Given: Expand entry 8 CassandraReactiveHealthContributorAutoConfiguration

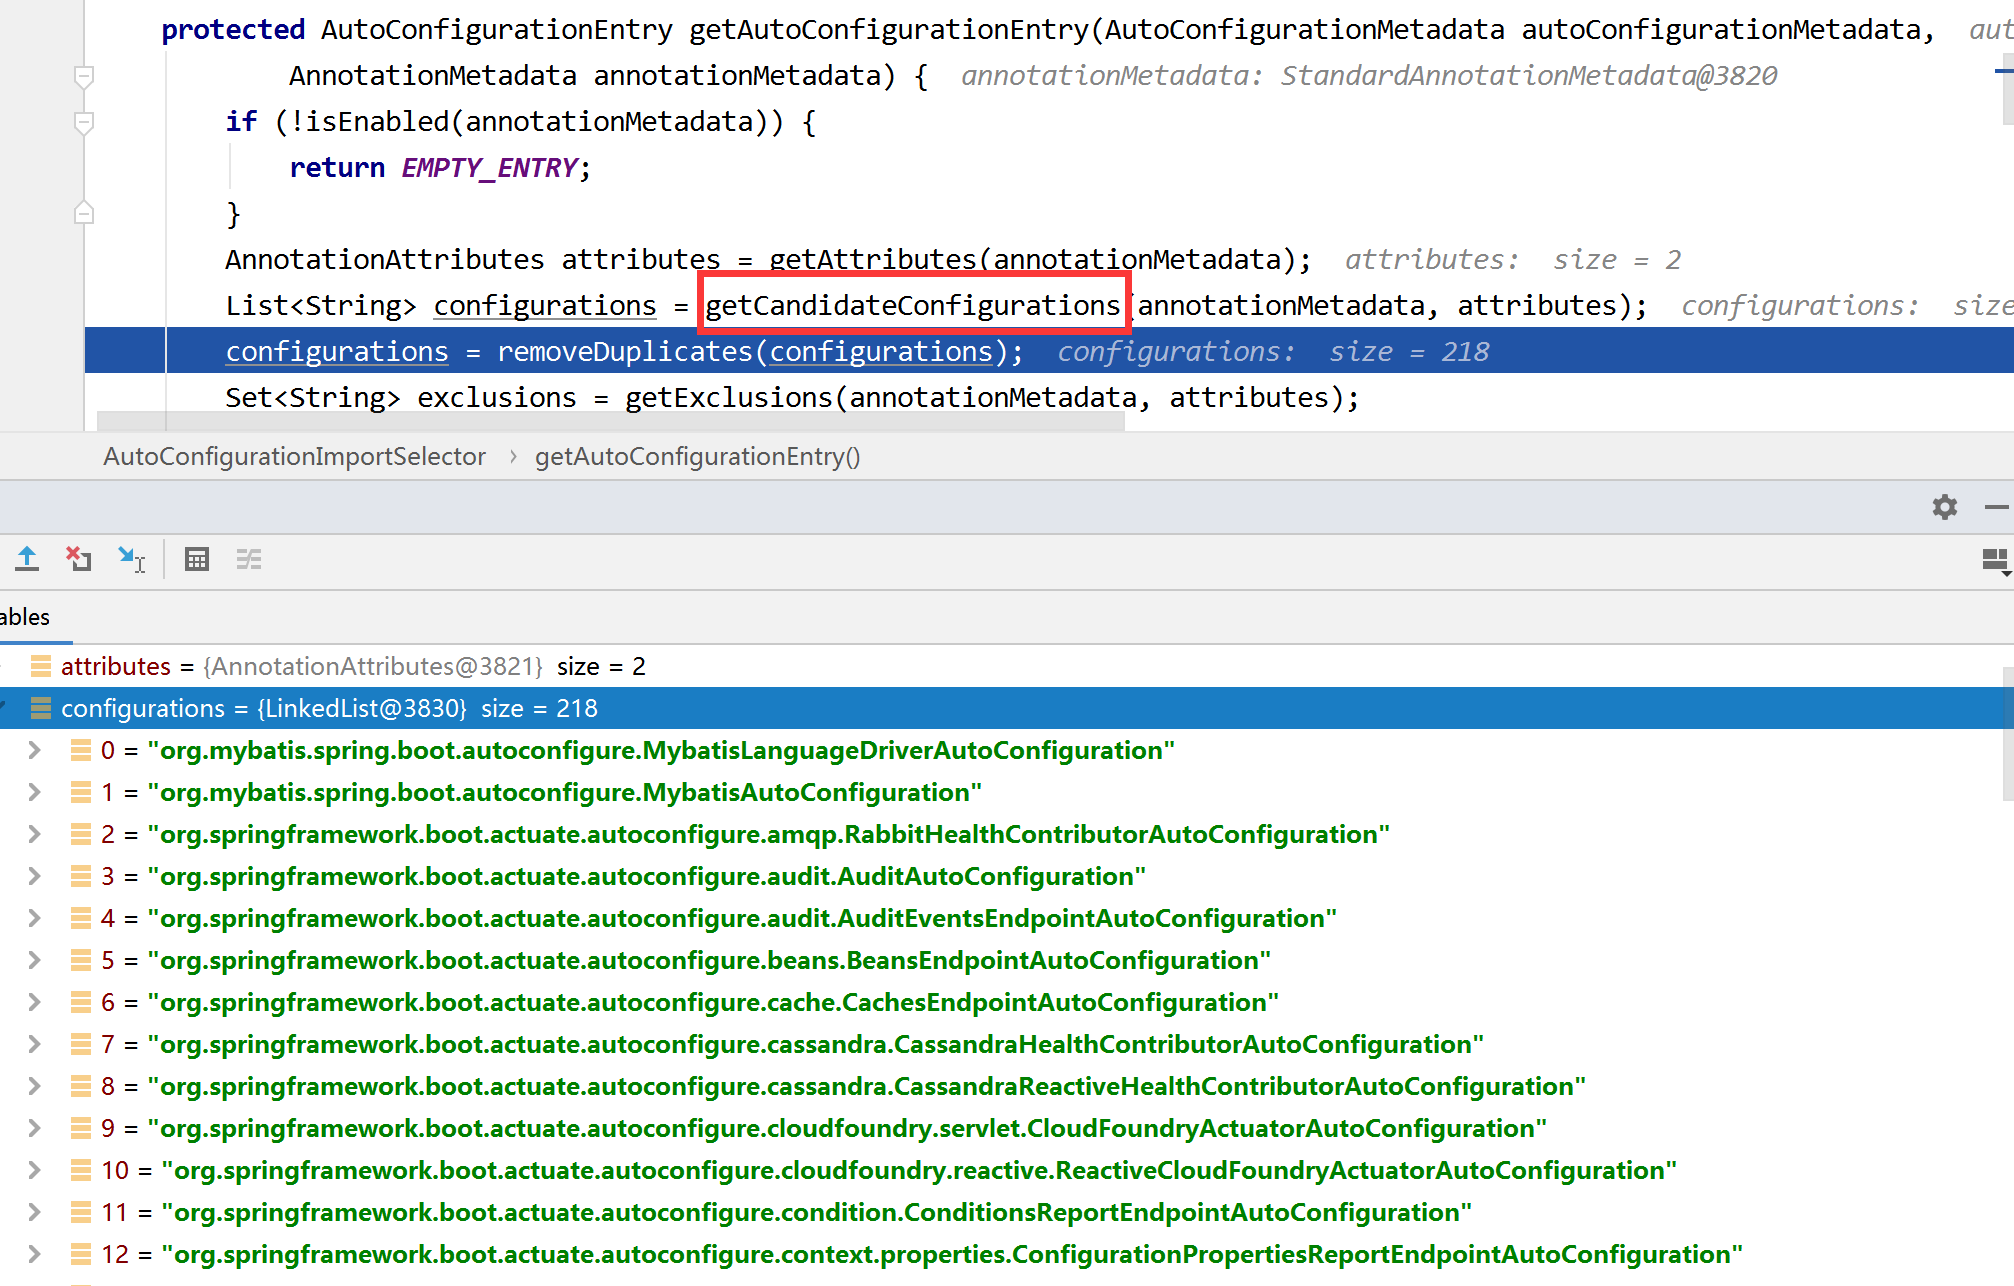Looking at the screenshot, I should point(34,1086).
